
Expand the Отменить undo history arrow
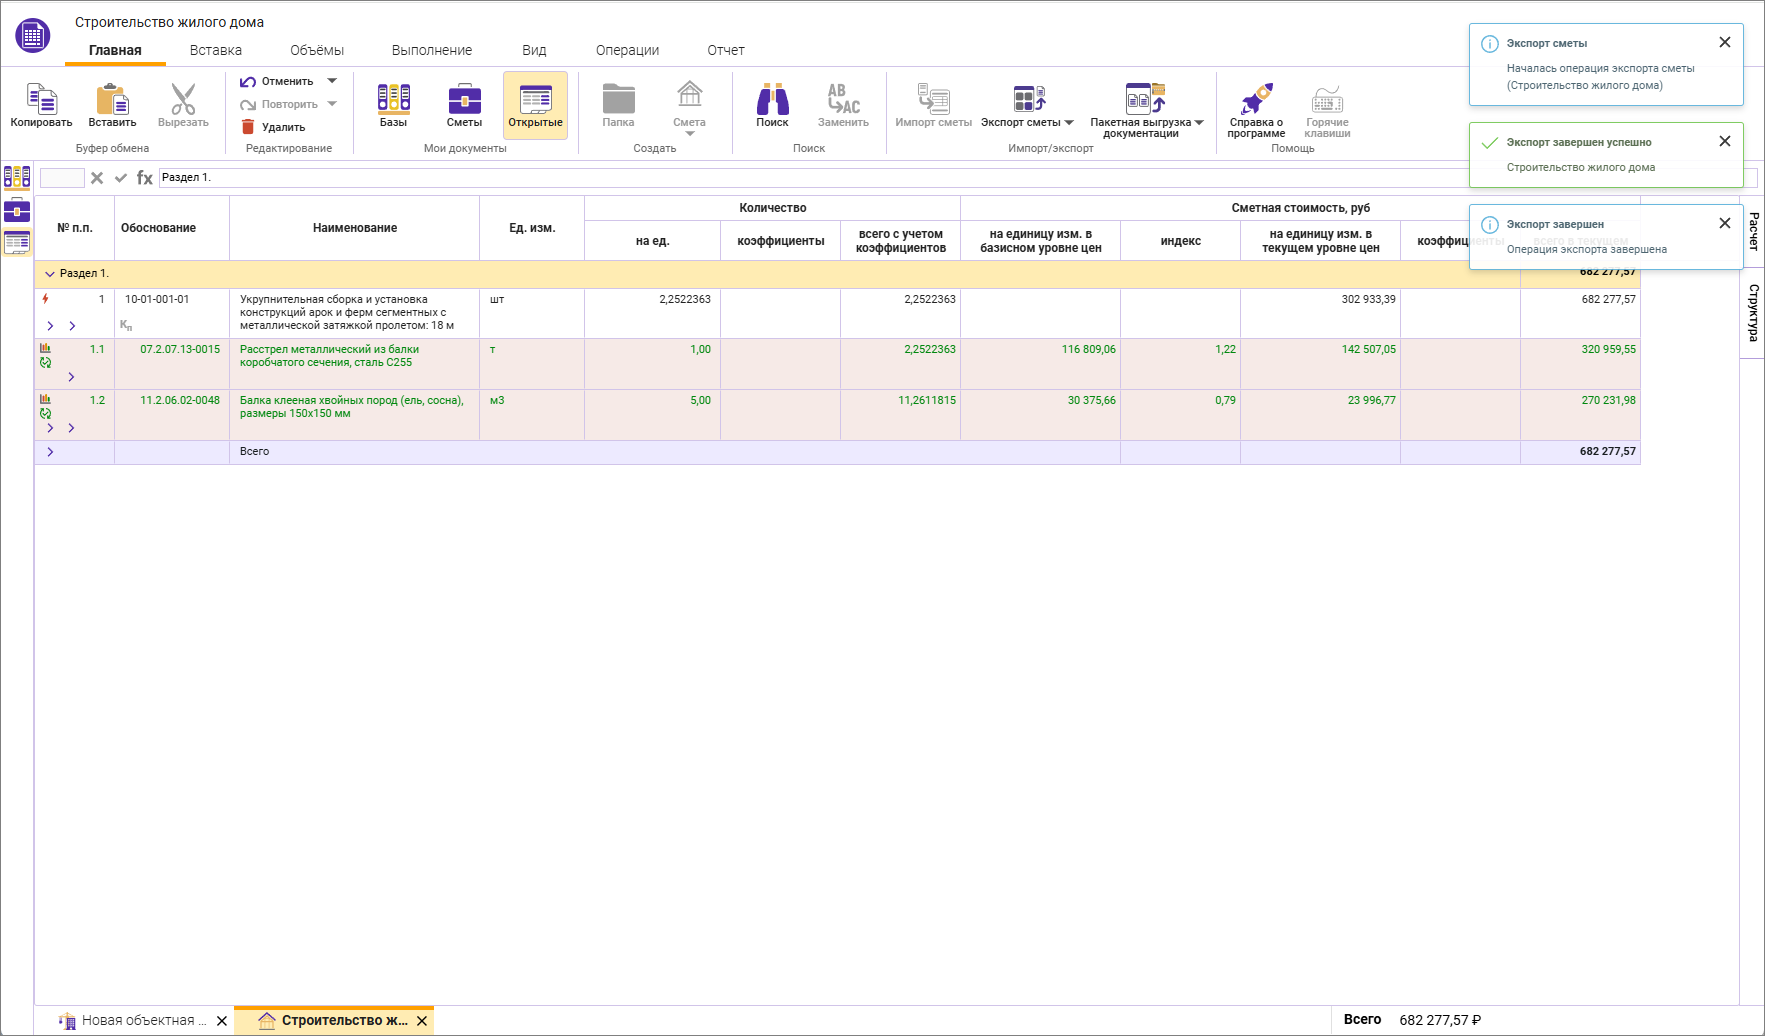[332, 81]
